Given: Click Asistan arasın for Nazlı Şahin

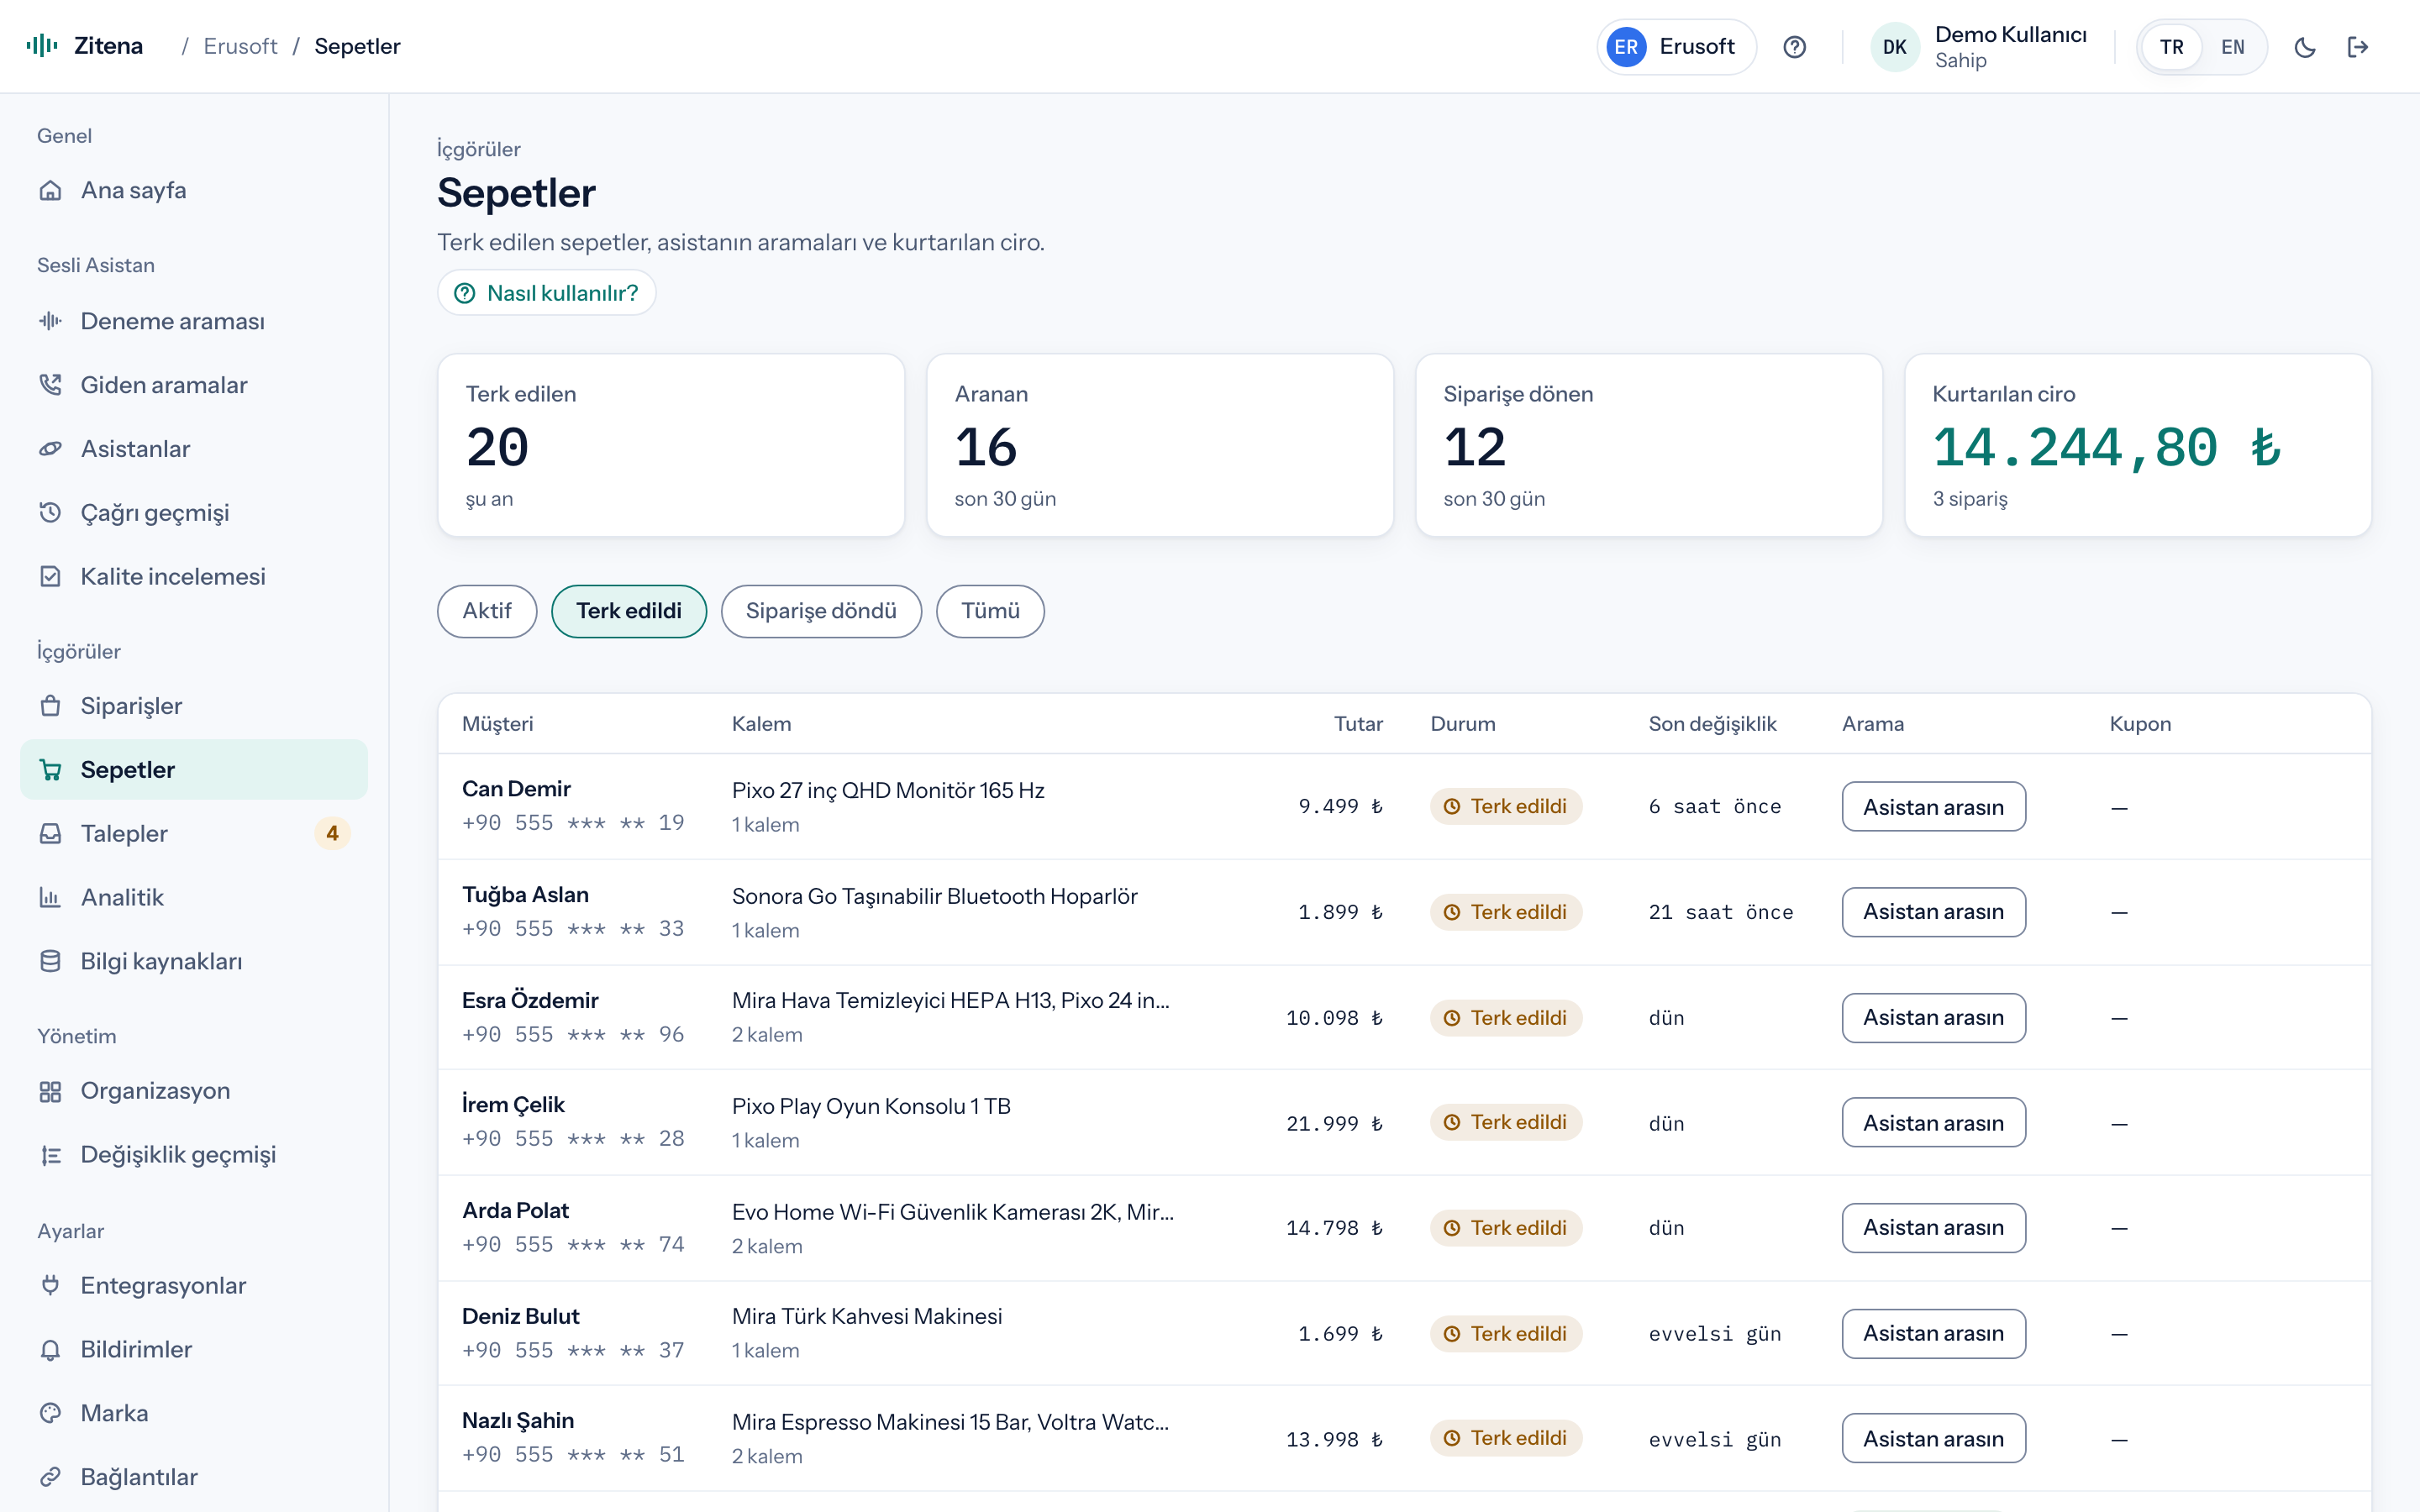Looking at the screenshot, I should (x=1933, y=1439).
